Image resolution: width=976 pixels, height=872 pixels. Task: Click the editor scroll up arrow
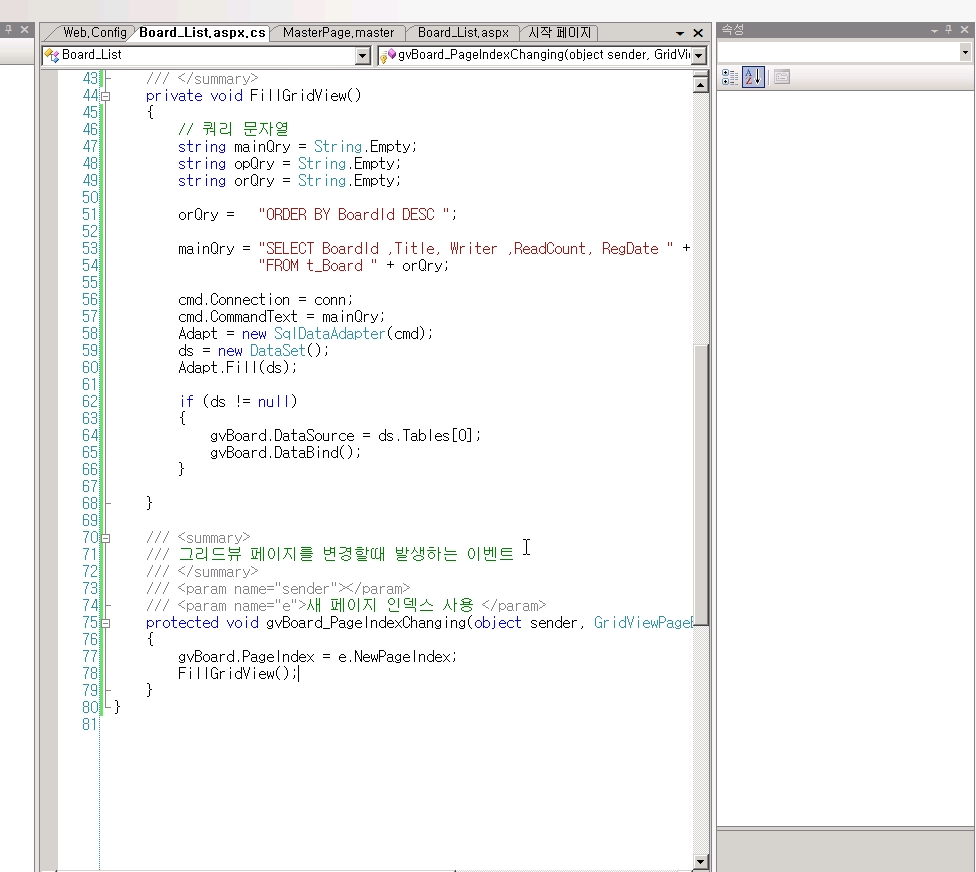tap(700, 84)
